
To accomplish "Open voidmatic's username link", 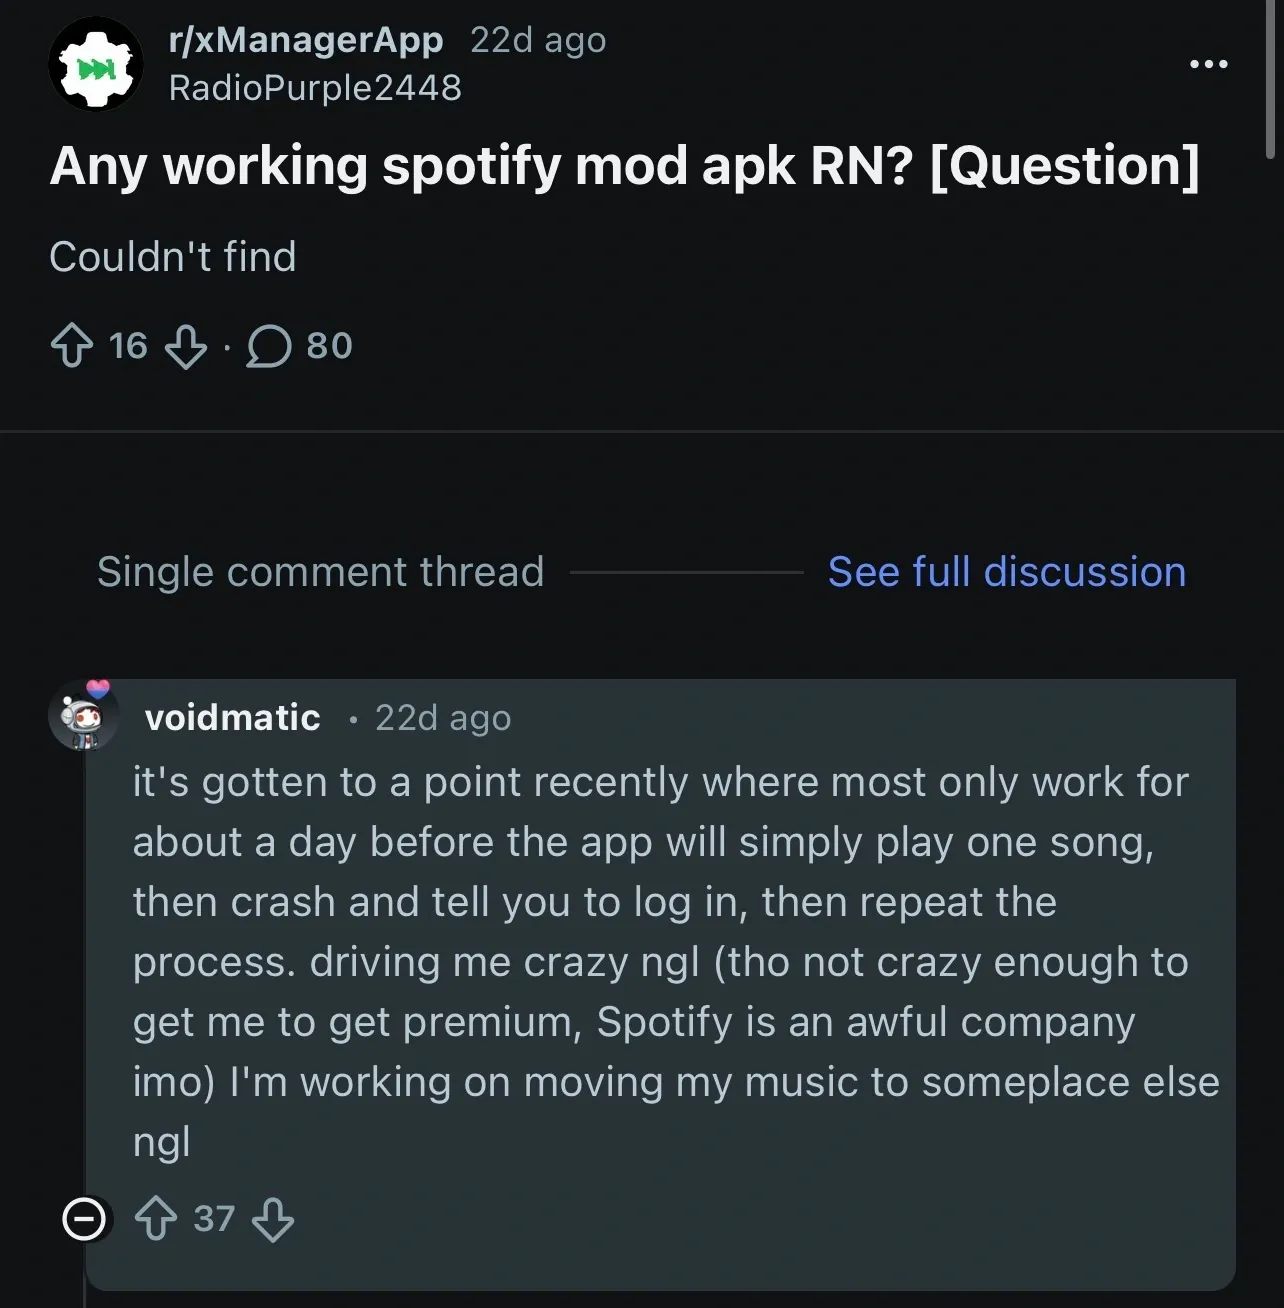I will coord(232,717).
